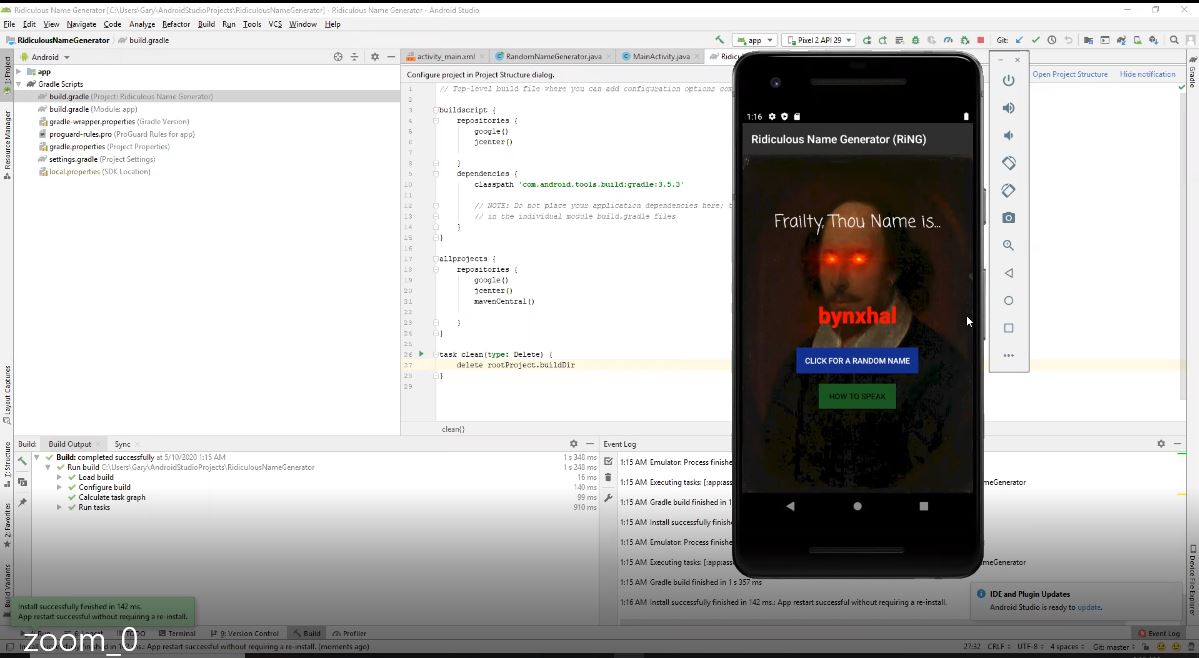Click the red Stop button in toolbar
Image resolution: width=1199 pixels, height=658 pixels.
point(980,40)
